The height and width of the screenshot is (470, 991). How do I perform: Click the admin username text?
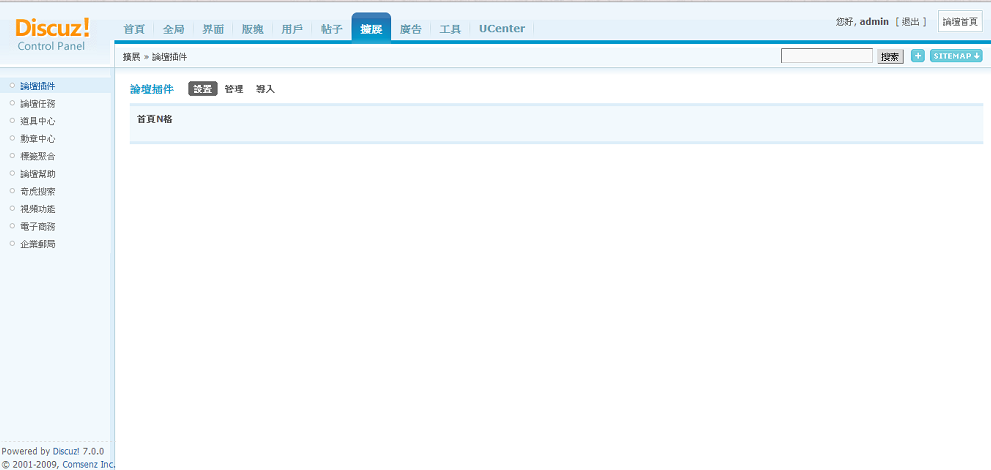tap(875, 22)
